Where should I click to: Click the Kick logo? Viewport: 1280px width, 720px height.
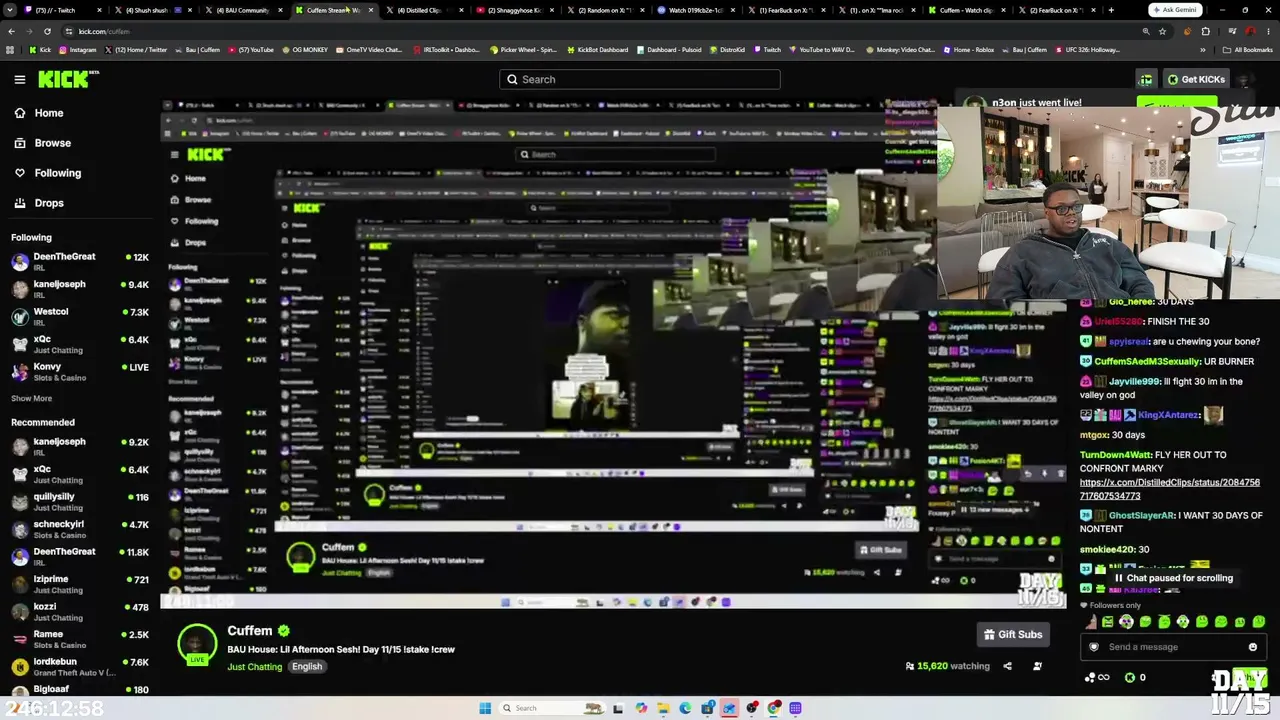point(69,79)
